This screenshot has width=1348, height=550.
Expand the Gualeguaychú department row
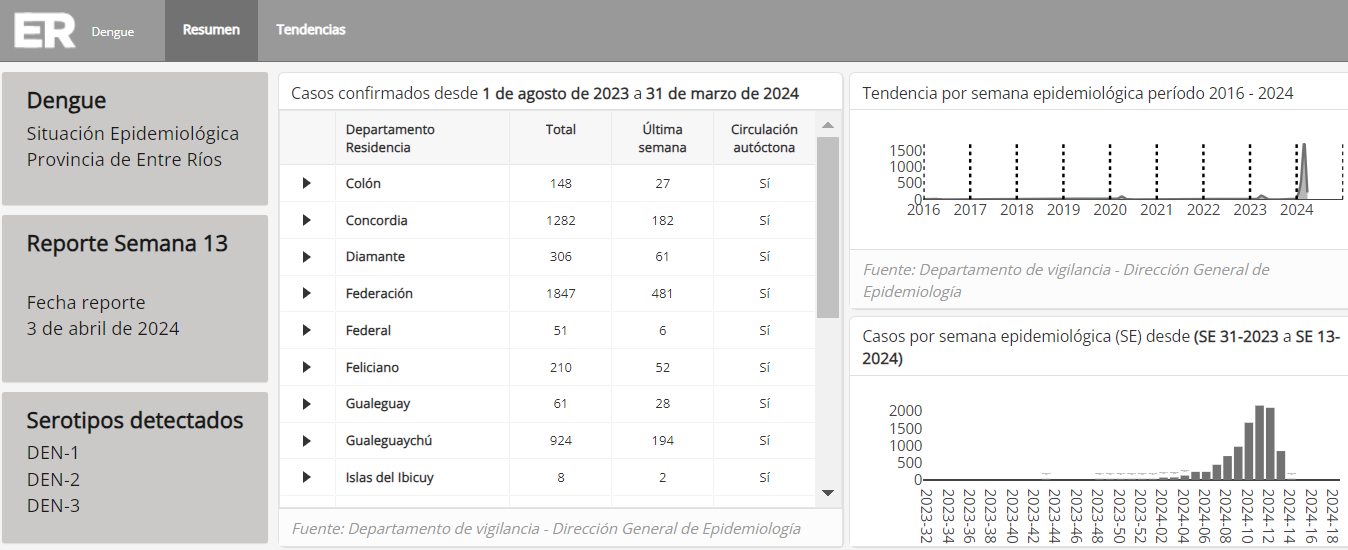(307, 441)
